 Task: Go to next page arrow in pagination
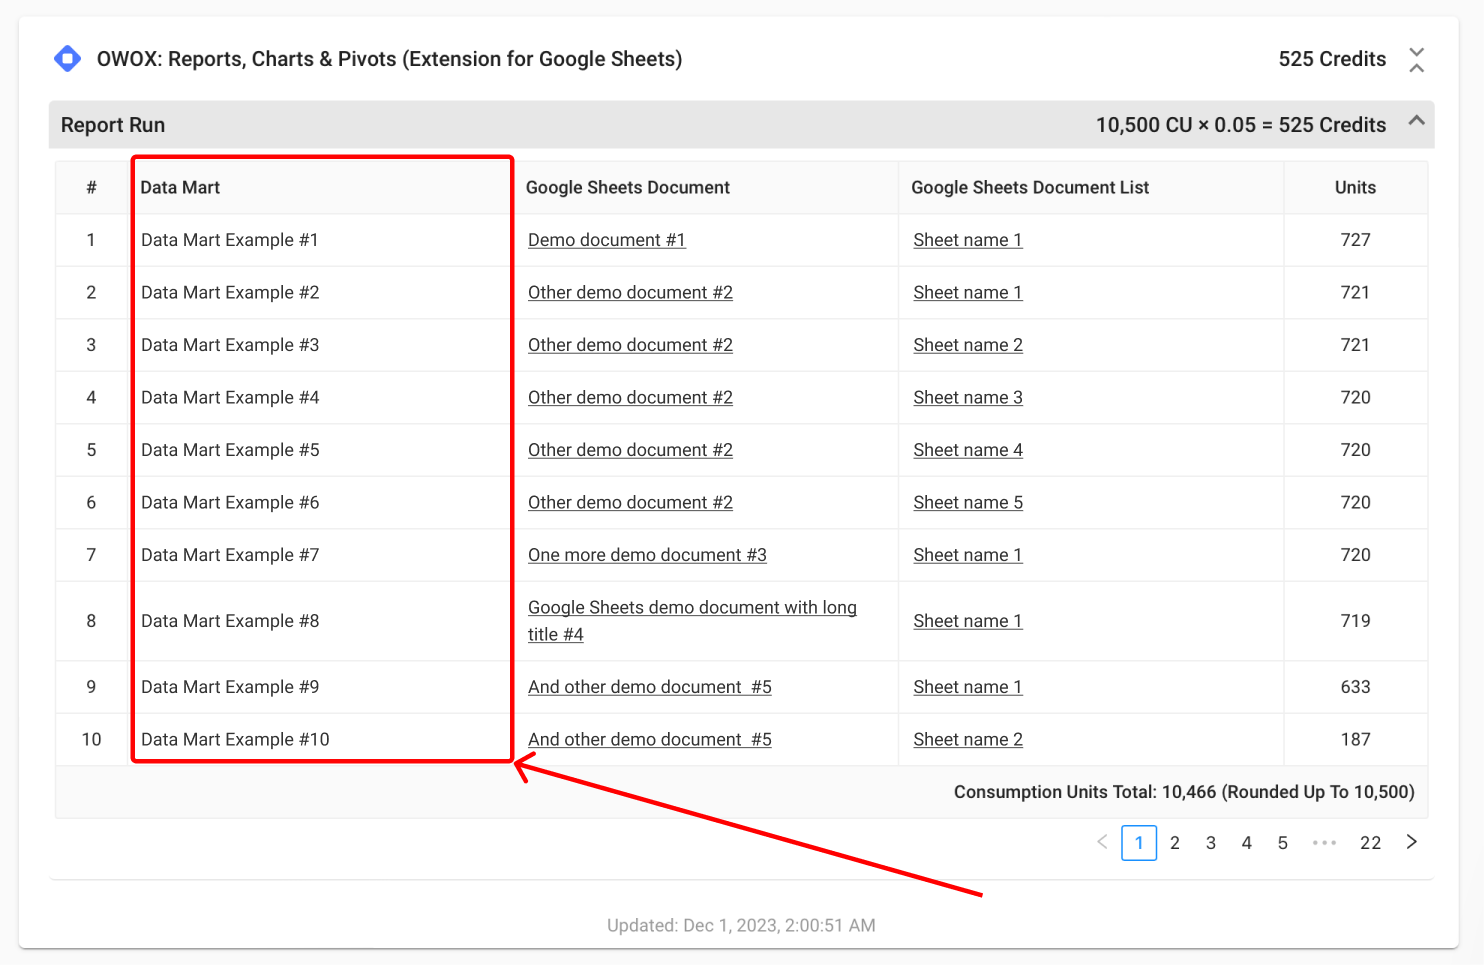point(1412,842)
